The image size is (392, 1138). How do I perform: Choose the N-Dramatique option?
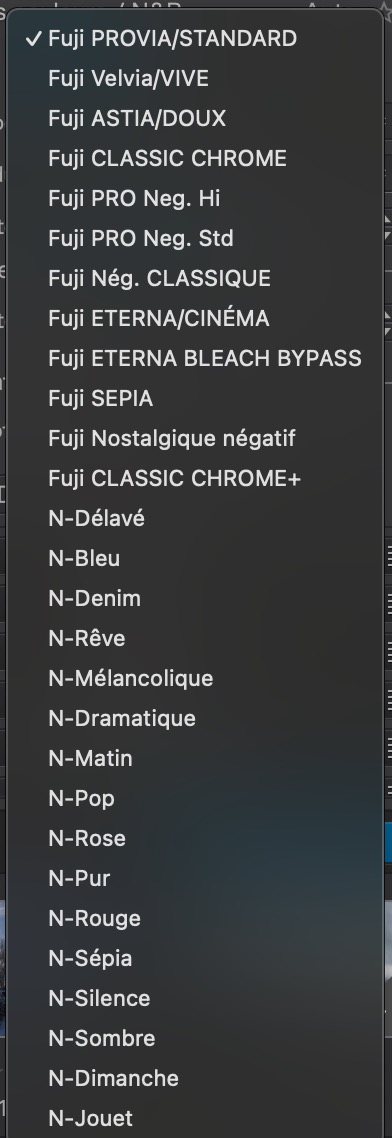tap(195, 718)
